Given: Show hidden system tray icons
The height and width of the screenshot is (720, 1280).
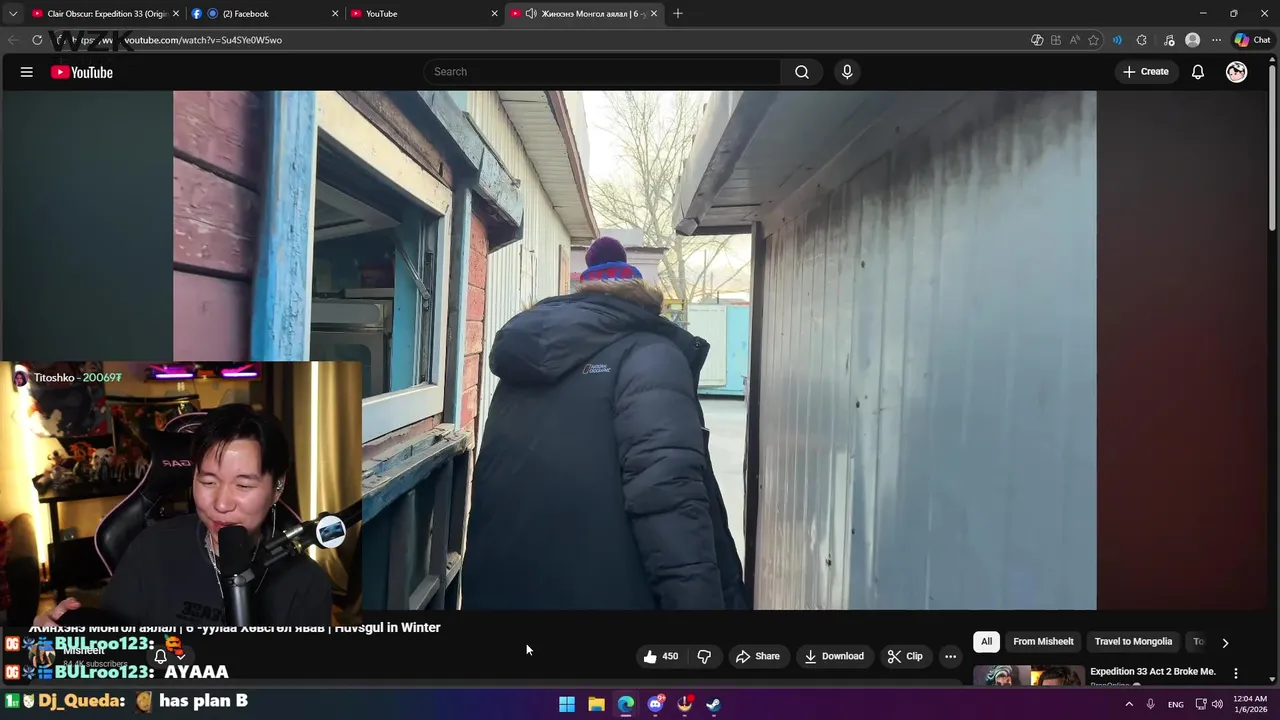Looking at the screenshot, I should point(1129,704).
